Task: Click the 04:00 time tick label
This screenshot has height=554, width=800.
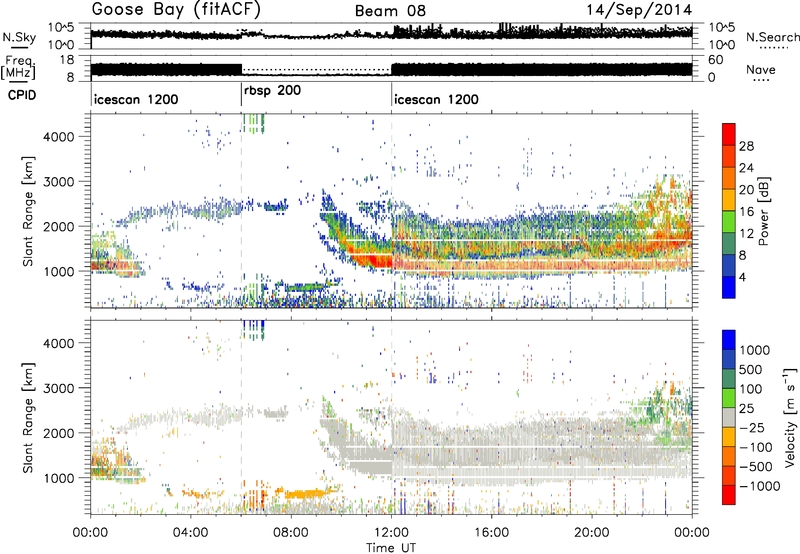Action: tap(190, 533)
